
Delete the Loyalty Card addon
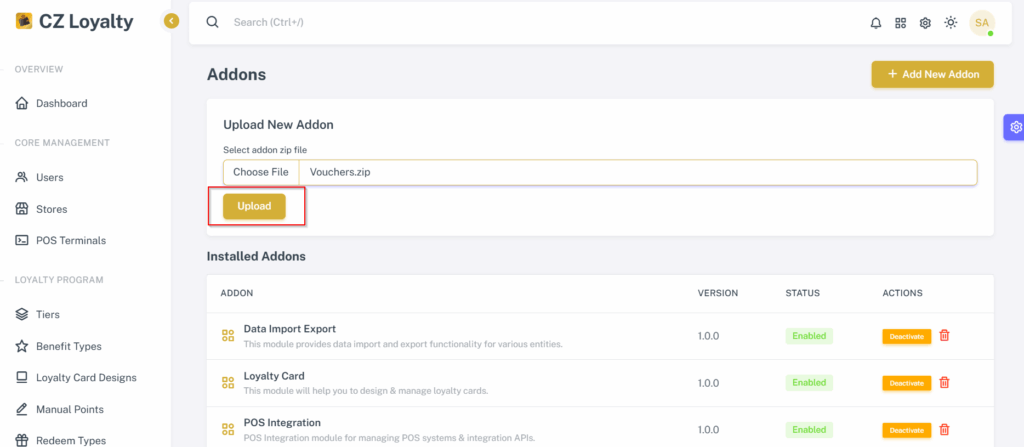[x=944, y=382]
